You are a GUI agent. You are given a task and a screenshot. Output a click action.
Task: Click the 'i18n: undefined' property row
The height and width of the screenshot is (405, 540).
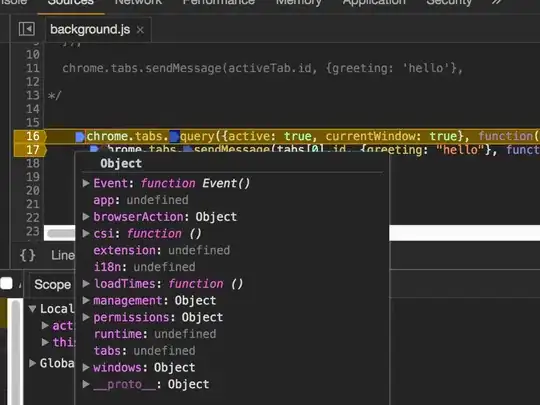144,267
